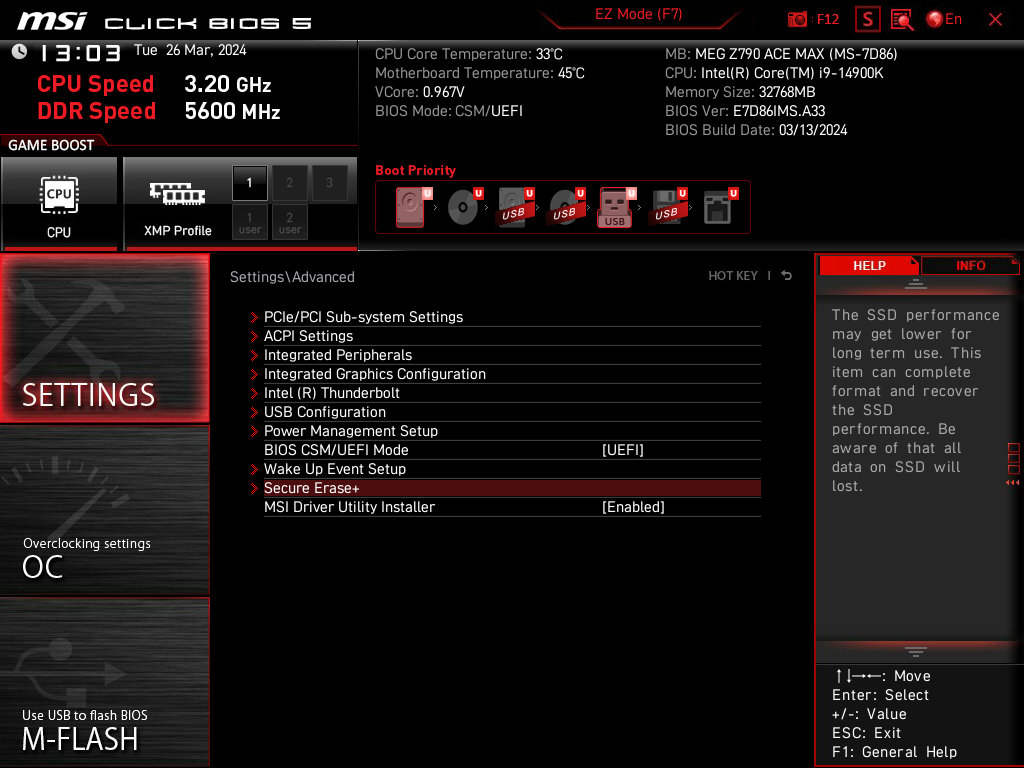The width and height of the screenshot is (1024, 768).
Task: Open ACPI Settings submenu
Action: point(512,336)
